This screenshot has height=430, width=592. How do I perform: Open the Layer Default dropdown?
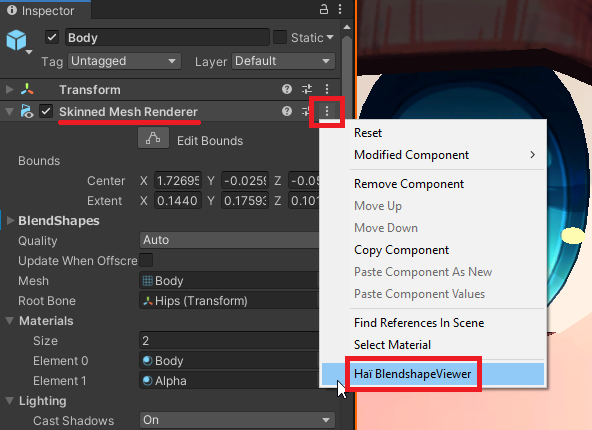284,61
